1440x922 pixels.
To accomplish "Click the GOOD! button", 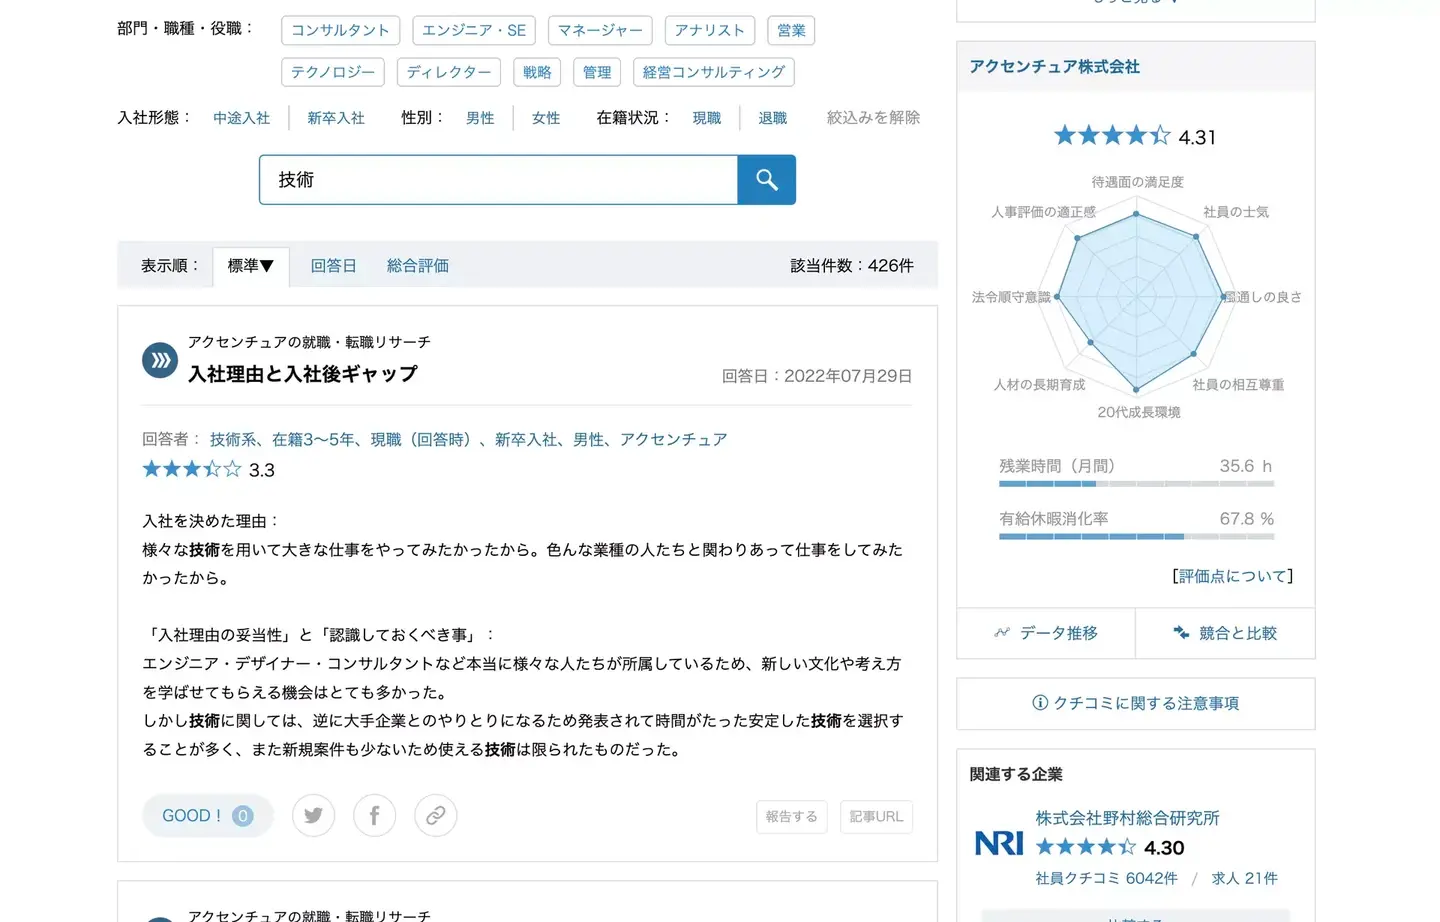I will click(208, 816).
